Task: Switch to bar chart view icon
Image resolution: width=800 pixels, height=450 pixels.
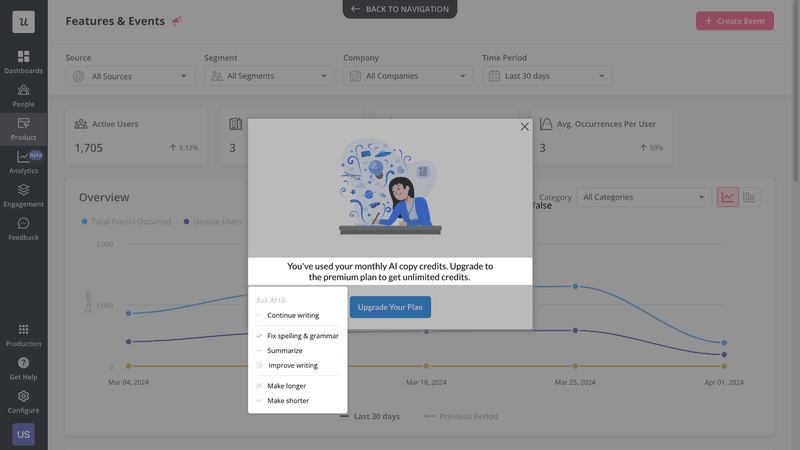Action: 749,197
